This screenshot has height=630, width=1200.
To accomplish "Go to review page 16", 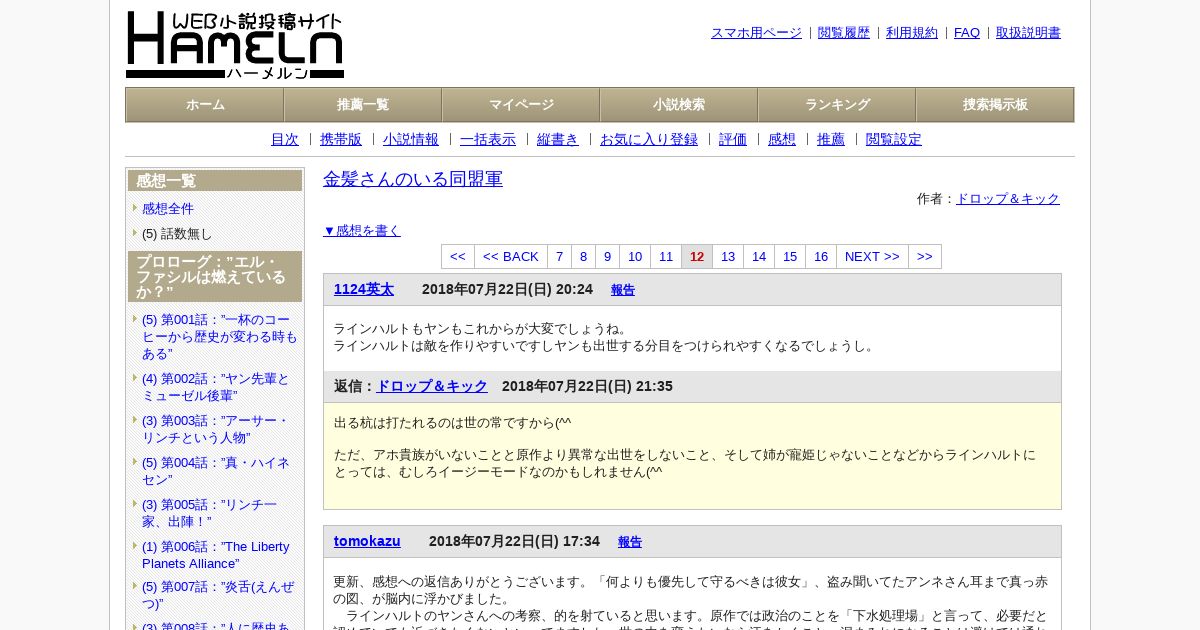I will [x=821, y=257].
